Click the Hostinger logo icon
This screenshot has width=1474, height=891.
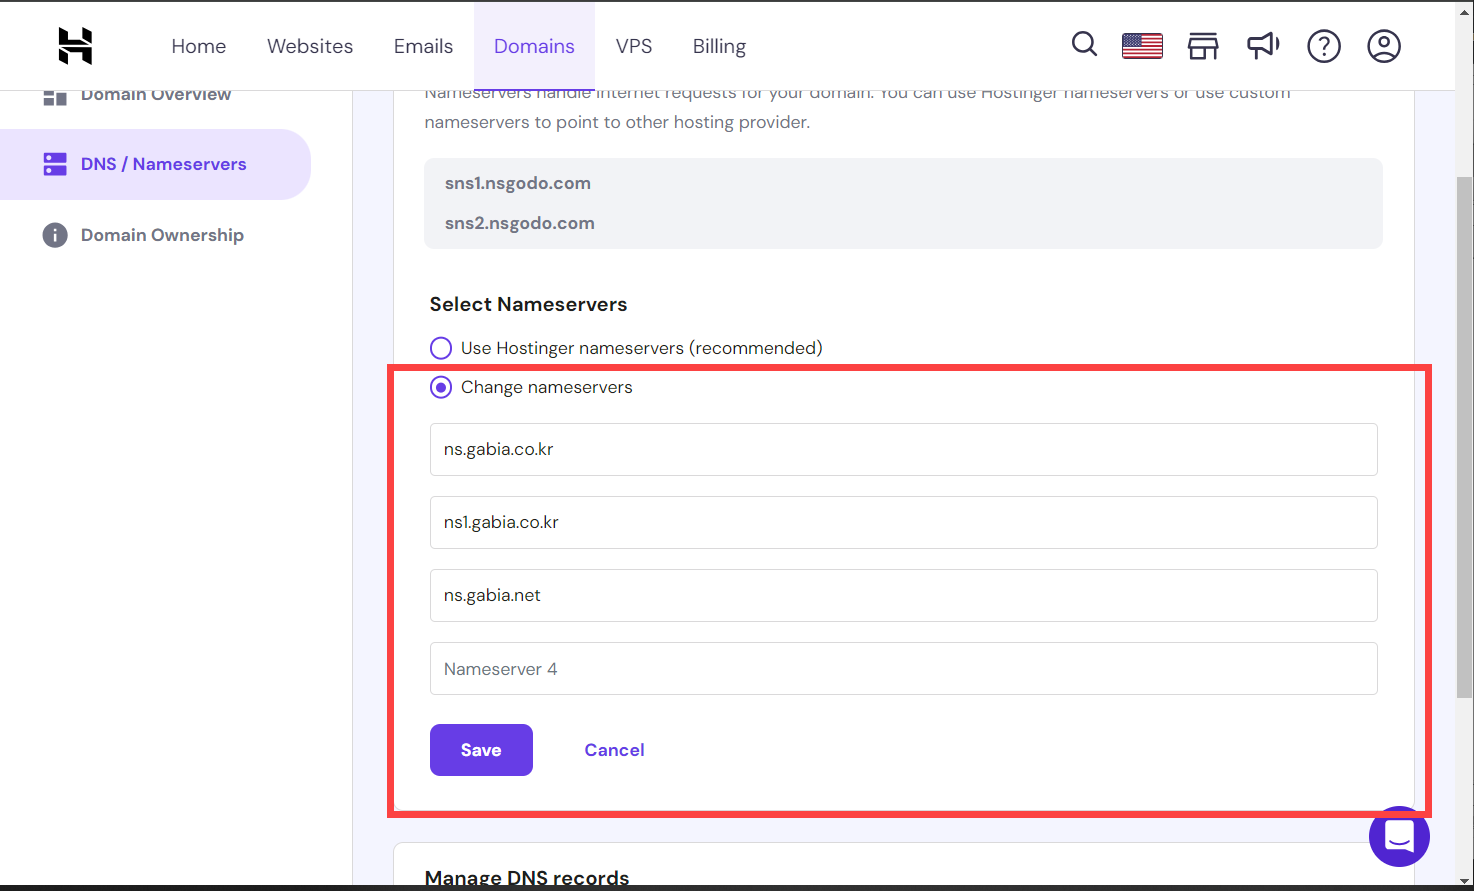(75, 46)
